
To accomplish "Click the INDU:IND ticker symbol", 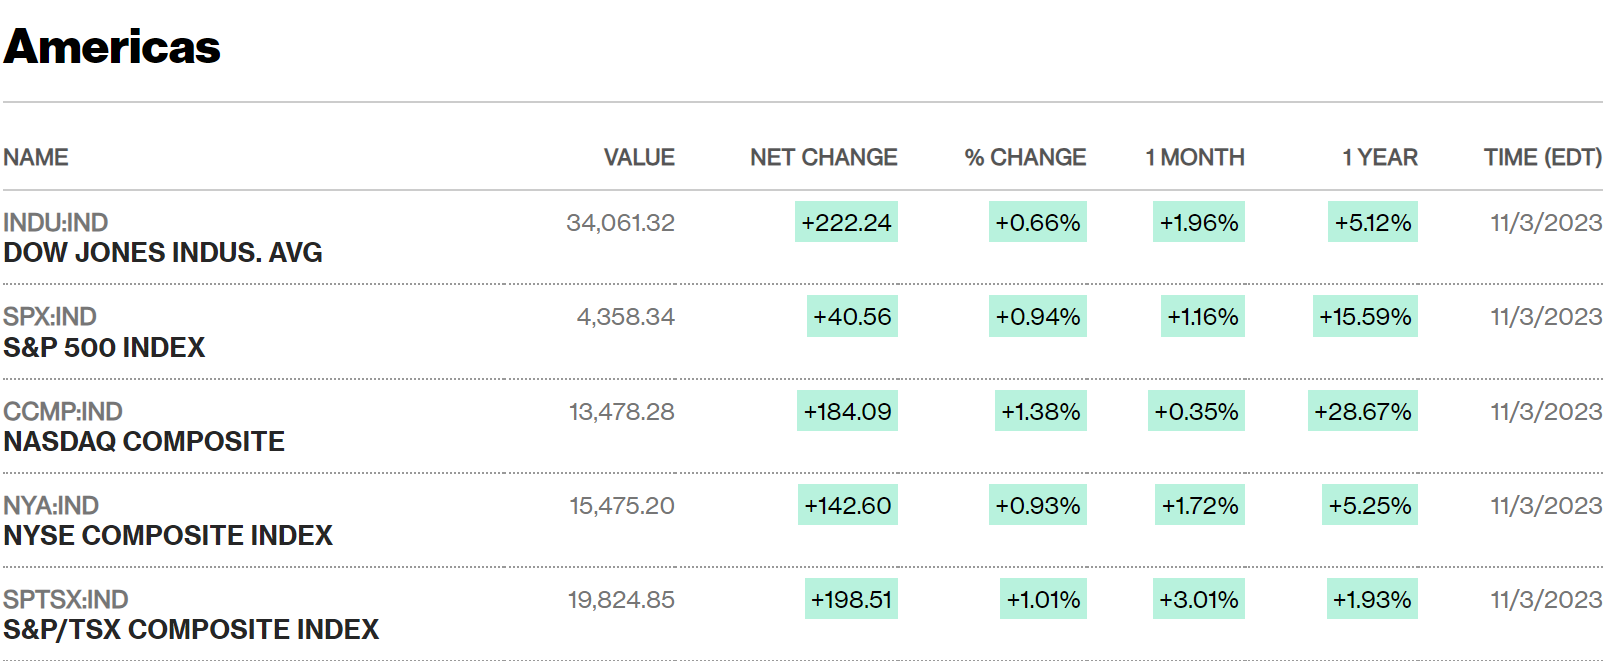I will 56,222.
